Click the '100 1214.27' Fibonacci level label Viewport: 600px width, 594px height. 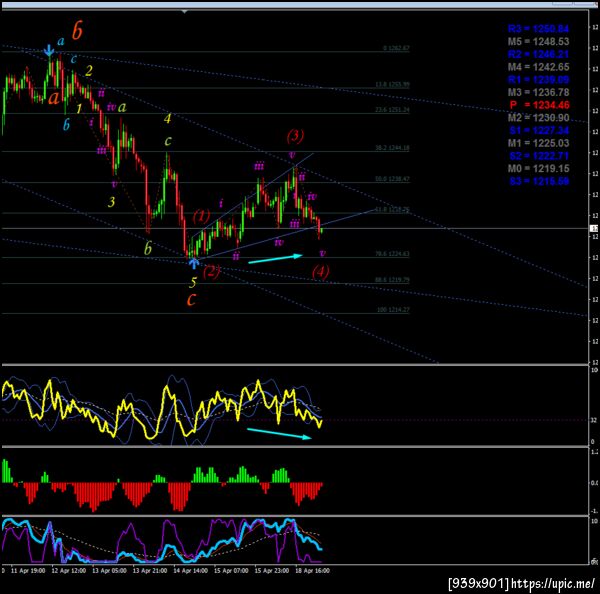(393, 309)
